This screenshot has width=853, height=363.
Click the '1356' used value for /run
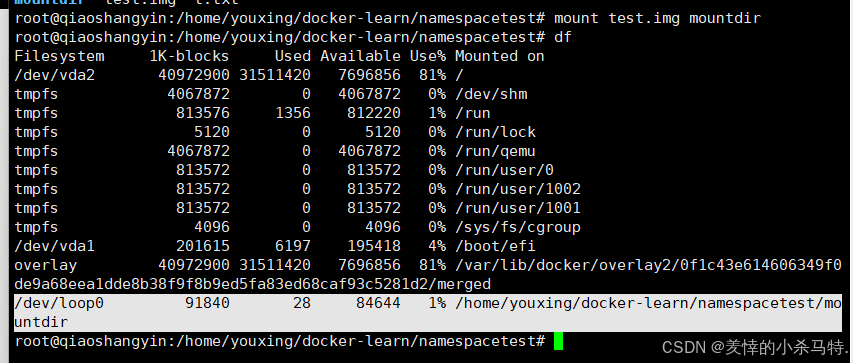293,113
